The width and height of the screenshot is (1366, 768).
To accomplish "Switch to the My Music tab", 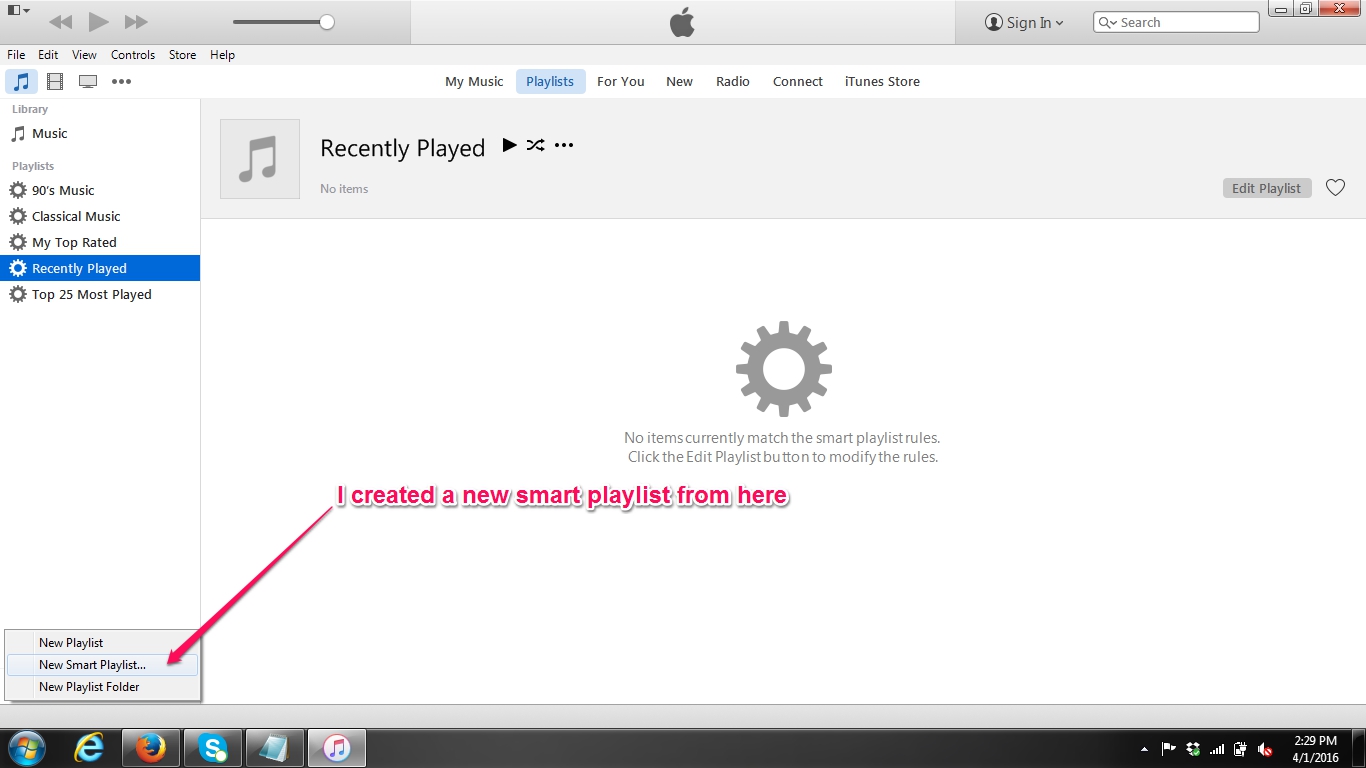I will pos(474,81).
